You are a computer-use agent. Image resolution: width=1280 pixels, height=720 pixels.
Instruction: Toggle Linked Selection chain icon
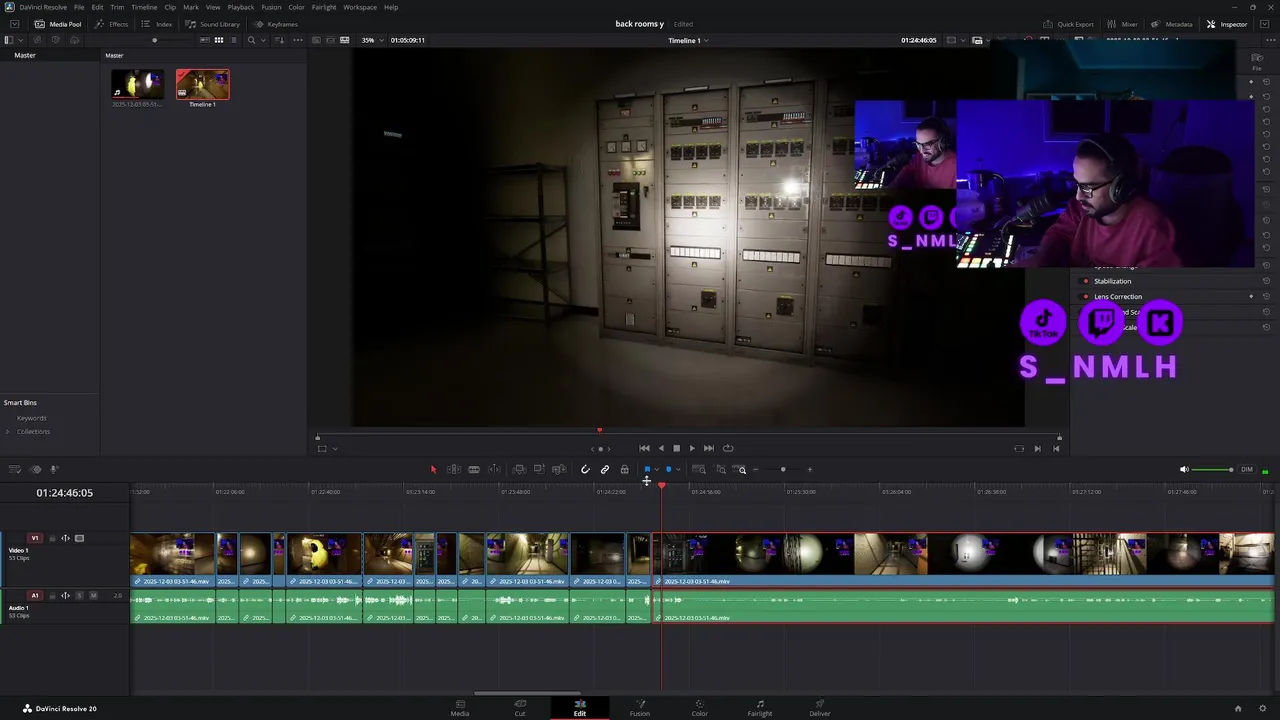(604, 469)
